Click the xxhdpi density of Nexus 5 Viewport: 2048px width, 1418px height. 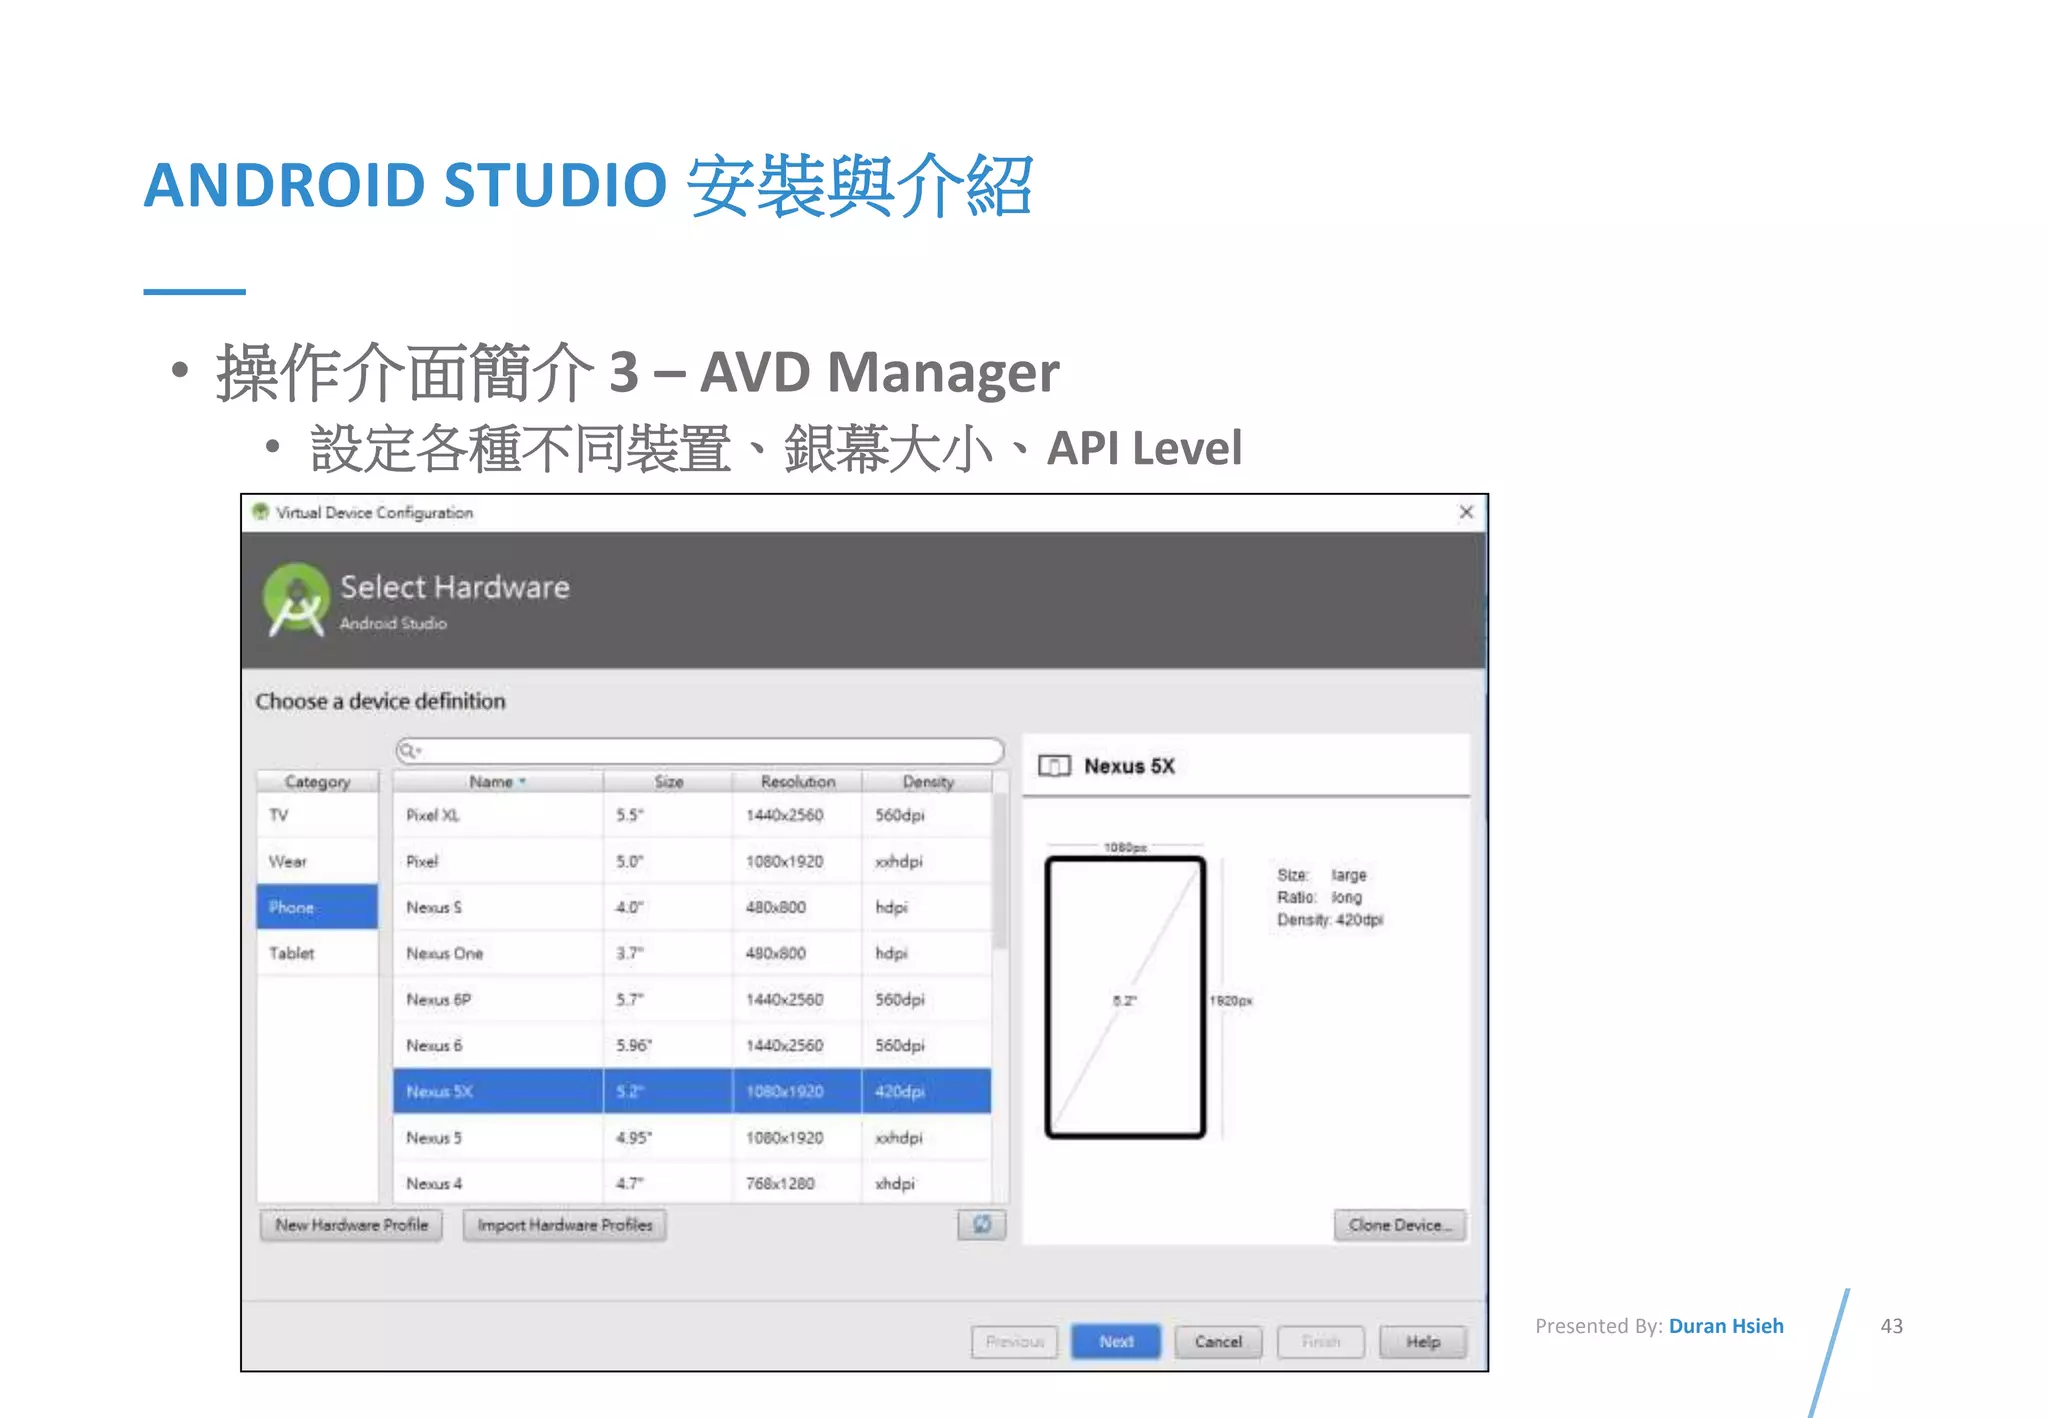point(899,1137)
